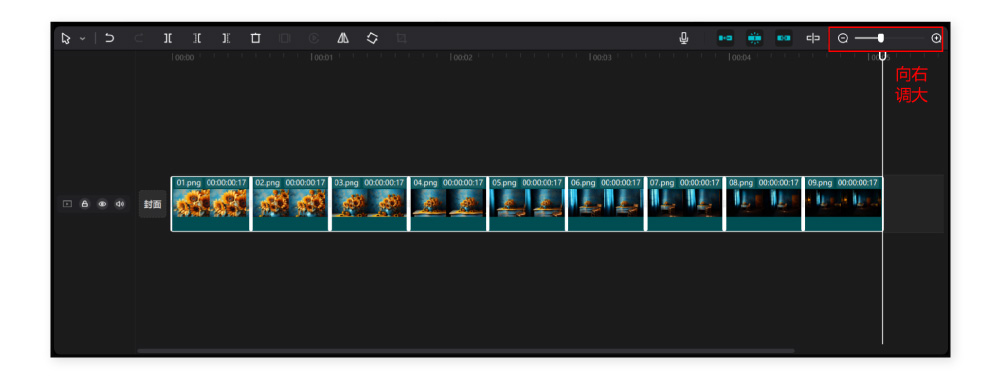1000x380 pixels.
Task: Select the 06.png clip
Action: pyautogui.click(x=606, y=203)
